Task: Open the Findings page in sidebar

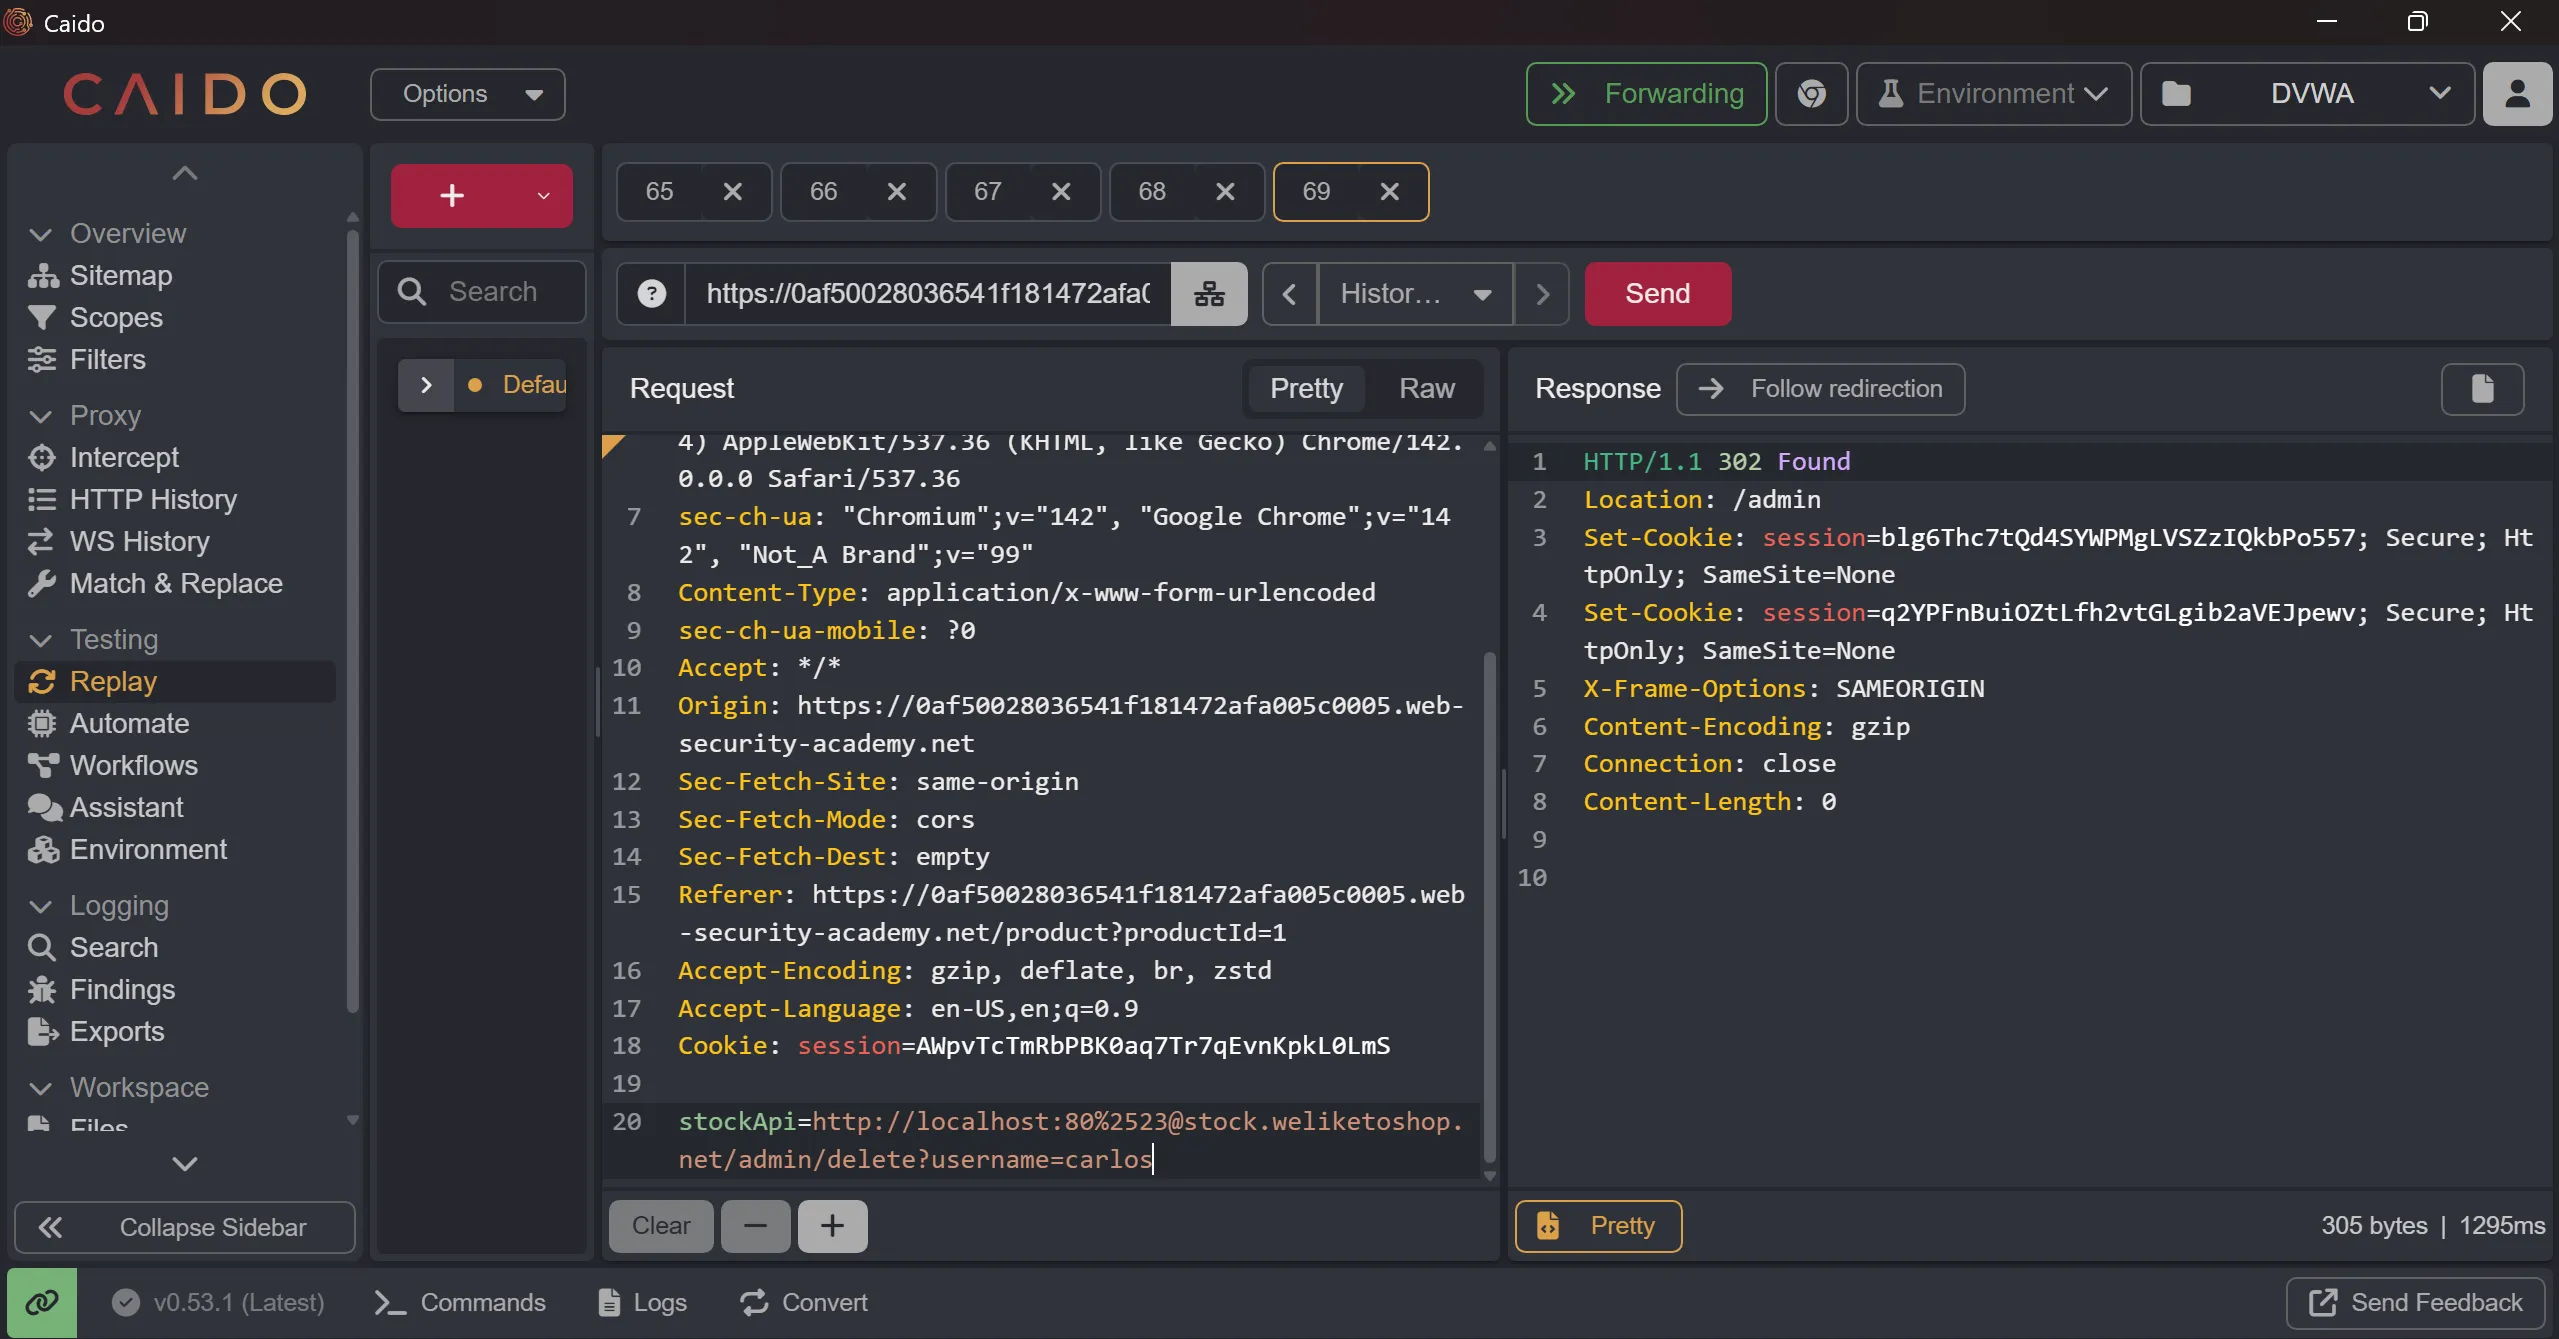Action: 122,989
